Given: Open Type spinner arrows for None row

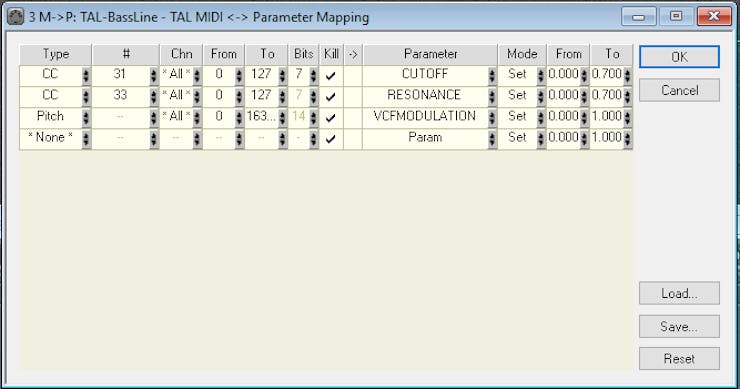Looking at the screenshot, I should [x=86, y=139].
